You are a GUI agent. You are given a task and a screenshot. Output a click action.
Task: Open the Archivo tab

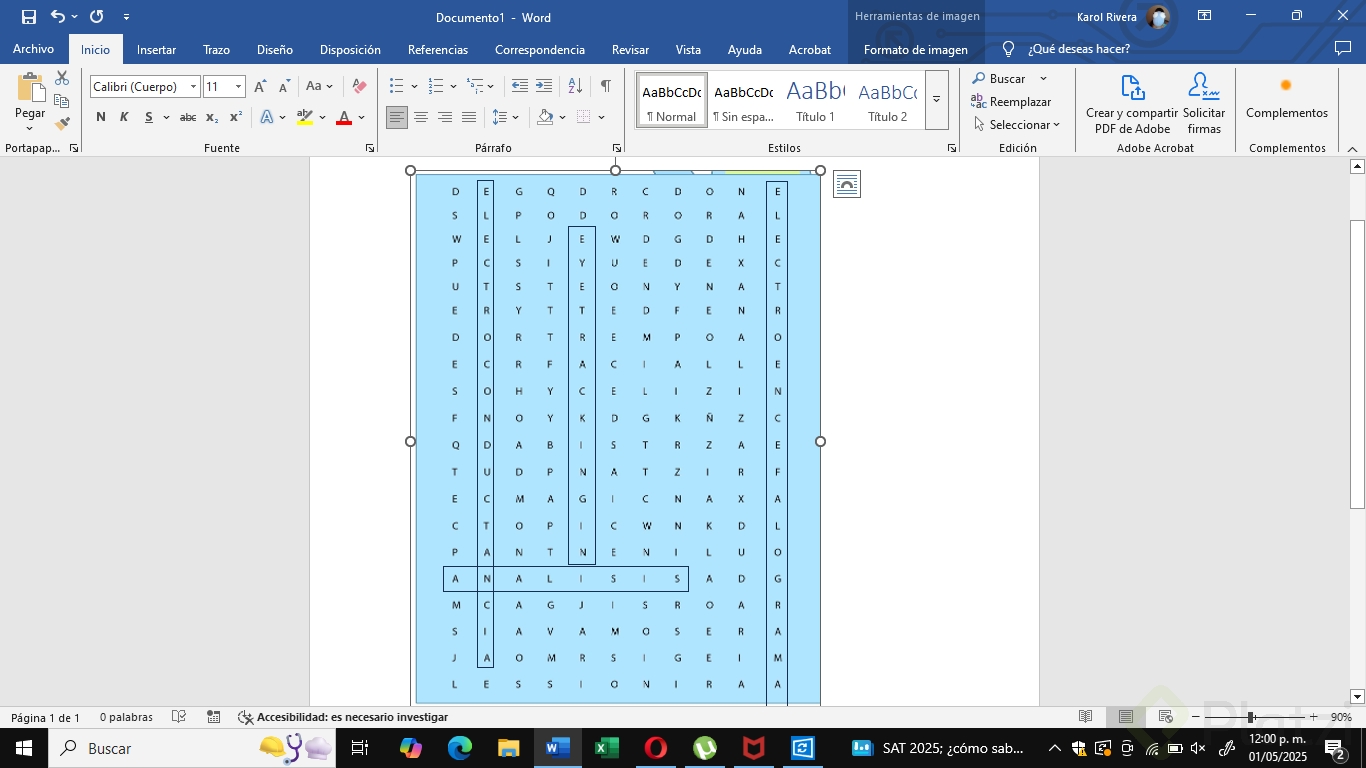[33, 49]
